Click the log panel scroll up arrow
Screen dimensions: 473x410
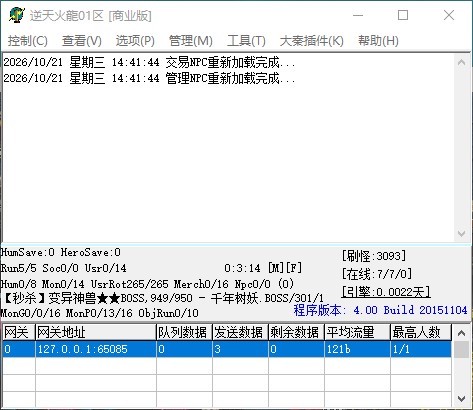point(461,62)
